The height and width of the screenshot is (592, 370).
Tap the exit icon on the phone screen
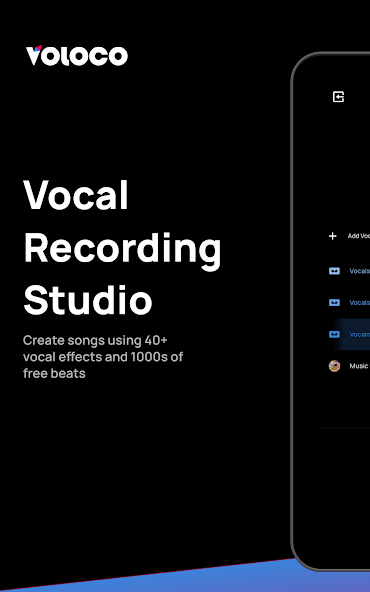(x=338, y=97)
